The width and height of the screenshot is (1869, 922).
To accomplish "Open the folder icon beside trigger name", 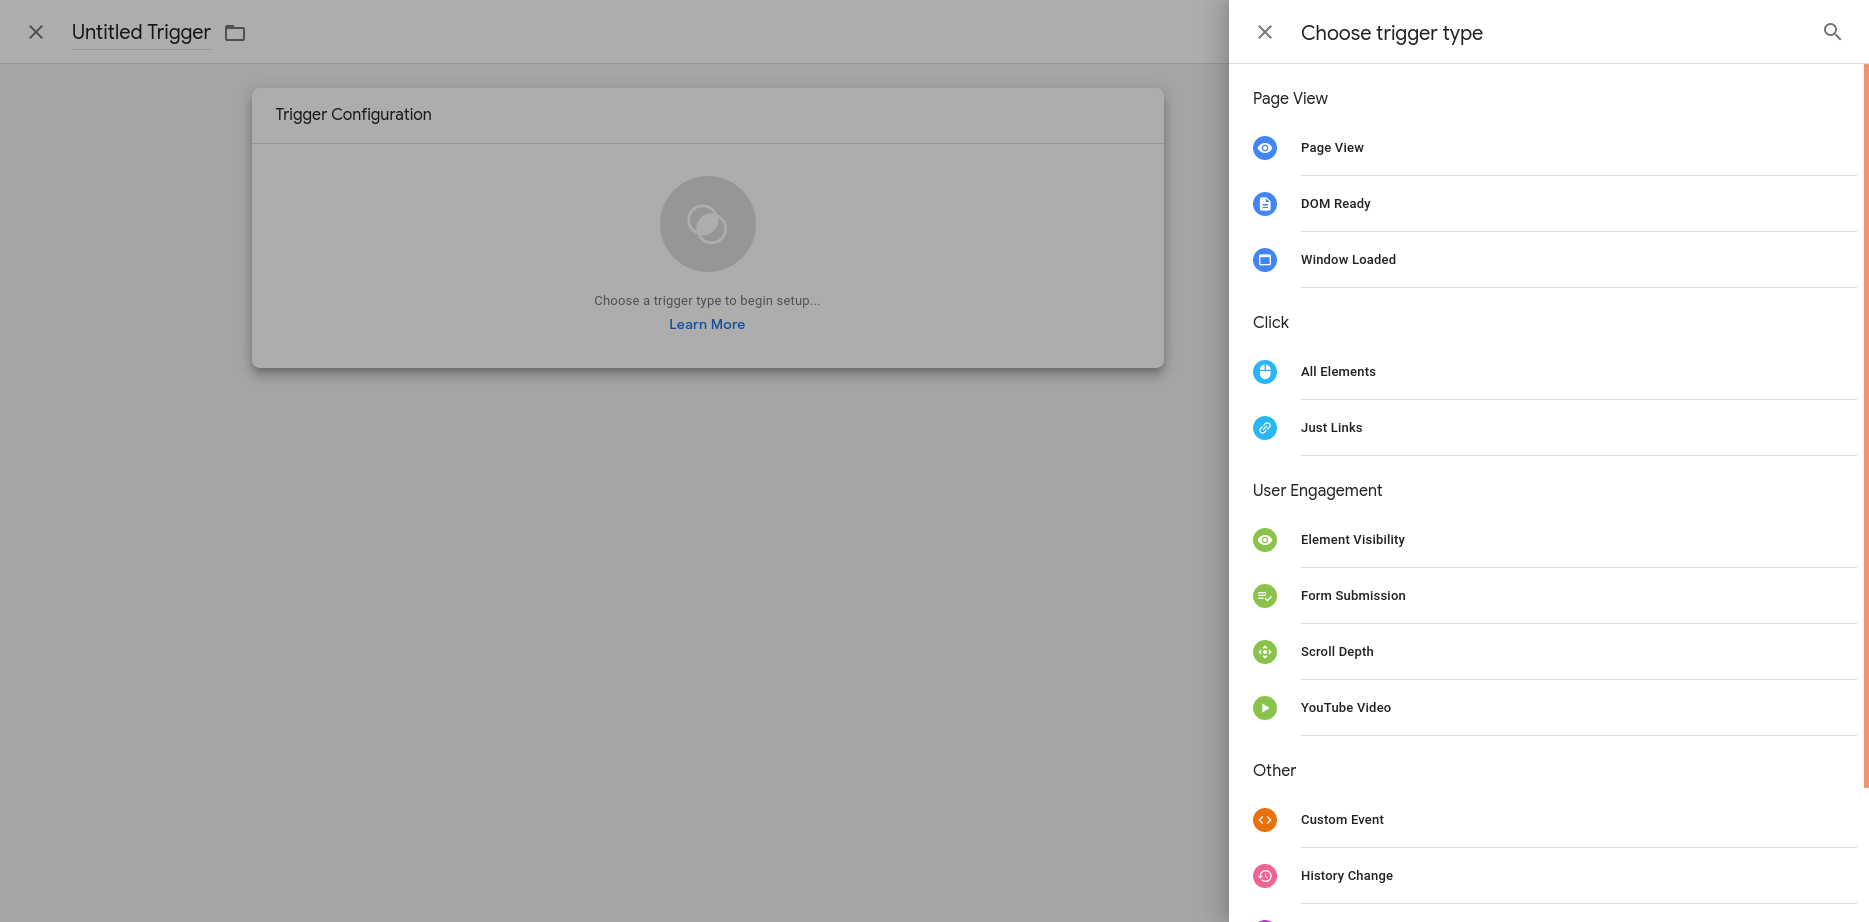I will coord(235,33).
